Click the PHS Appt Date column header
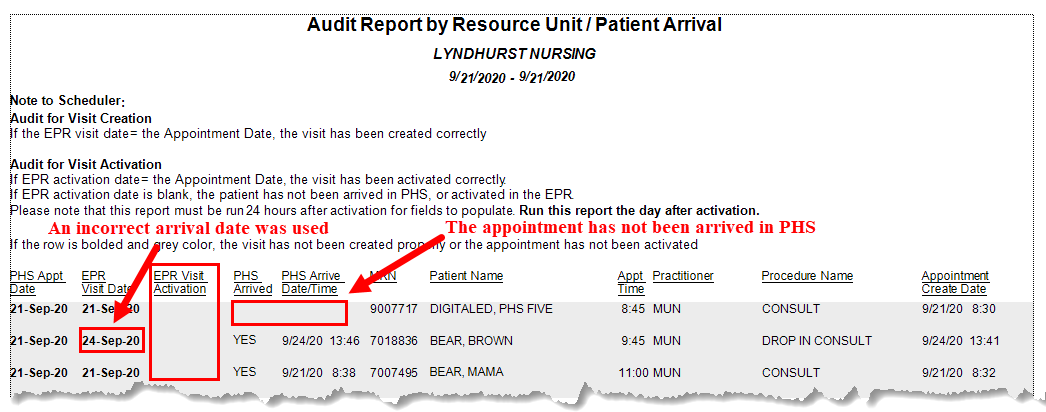This screenshot has height=412, width=1046. tap(37, 283)
